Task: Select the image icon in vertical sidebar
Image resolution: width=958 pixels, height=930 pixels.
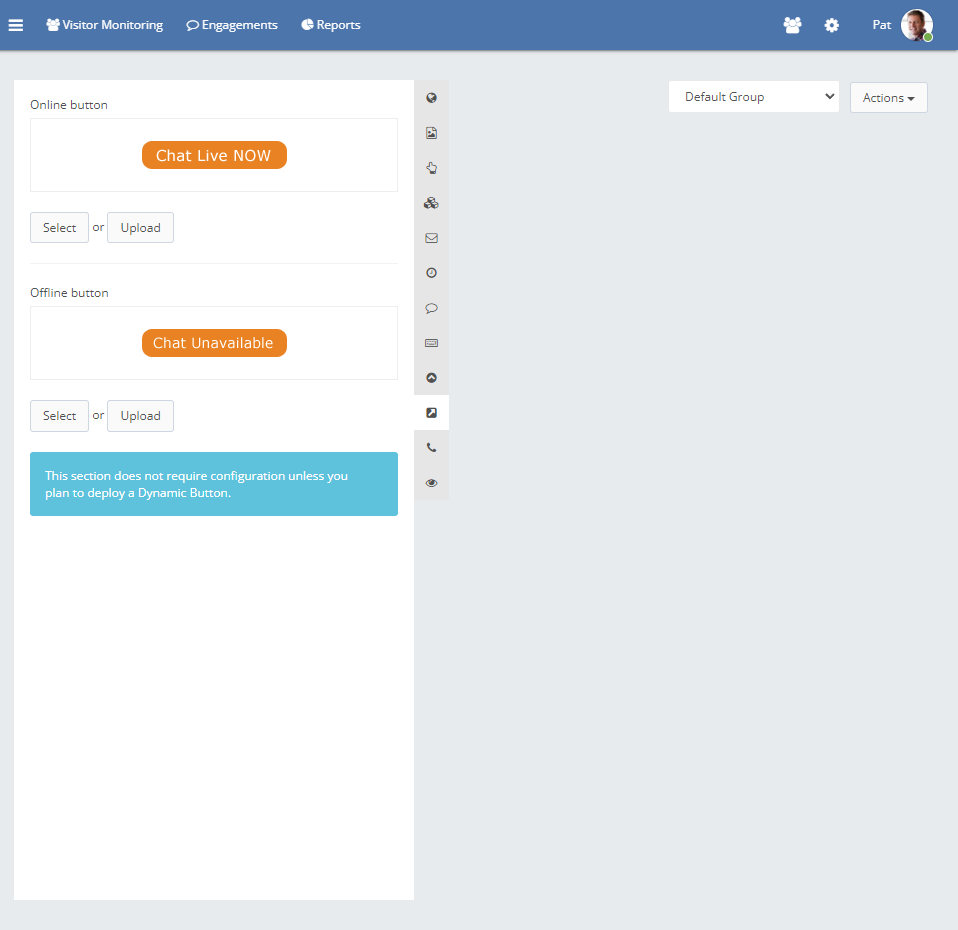Action: 431,133
